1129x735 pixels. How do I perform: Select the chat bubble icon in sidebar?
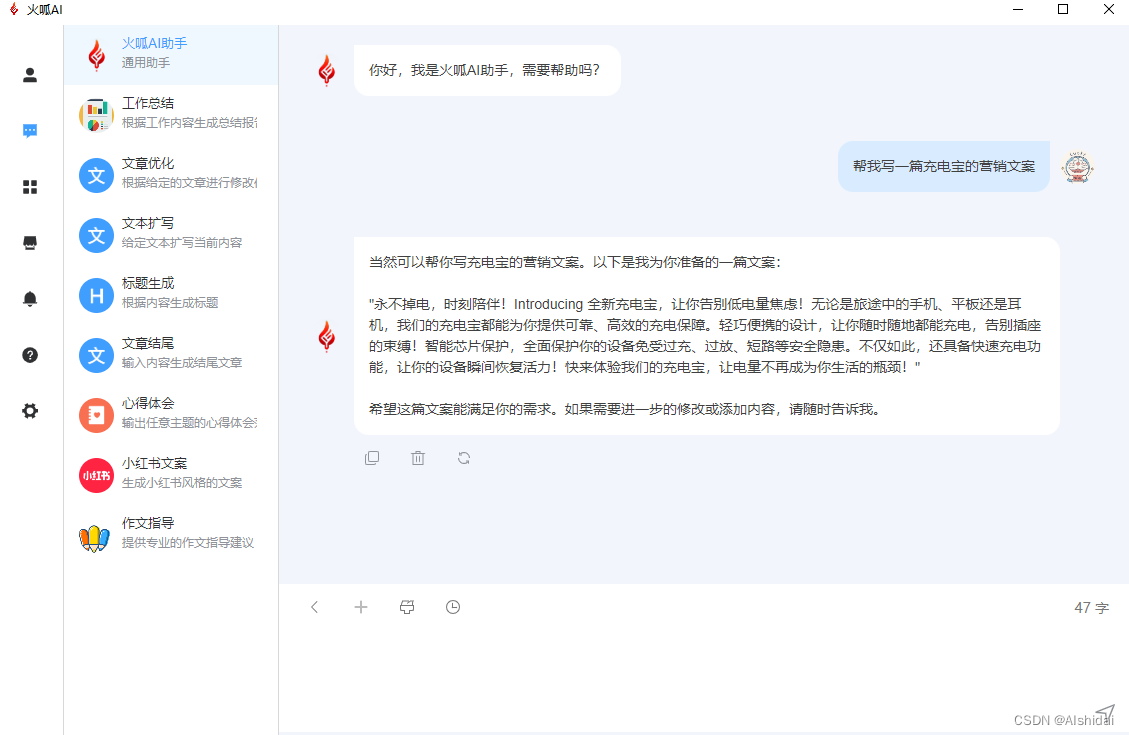[x=30, y=131]
